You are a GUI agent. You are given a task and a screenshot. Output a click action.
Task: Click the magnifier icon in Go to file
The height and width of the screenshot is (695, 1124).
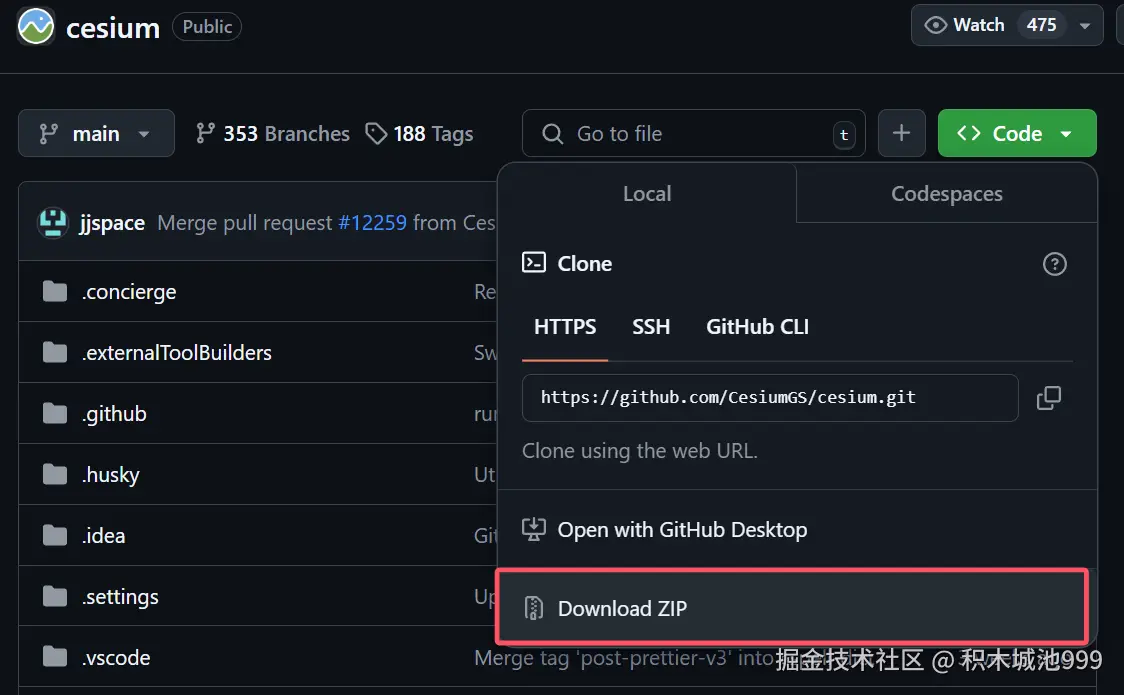click(552, 134)
